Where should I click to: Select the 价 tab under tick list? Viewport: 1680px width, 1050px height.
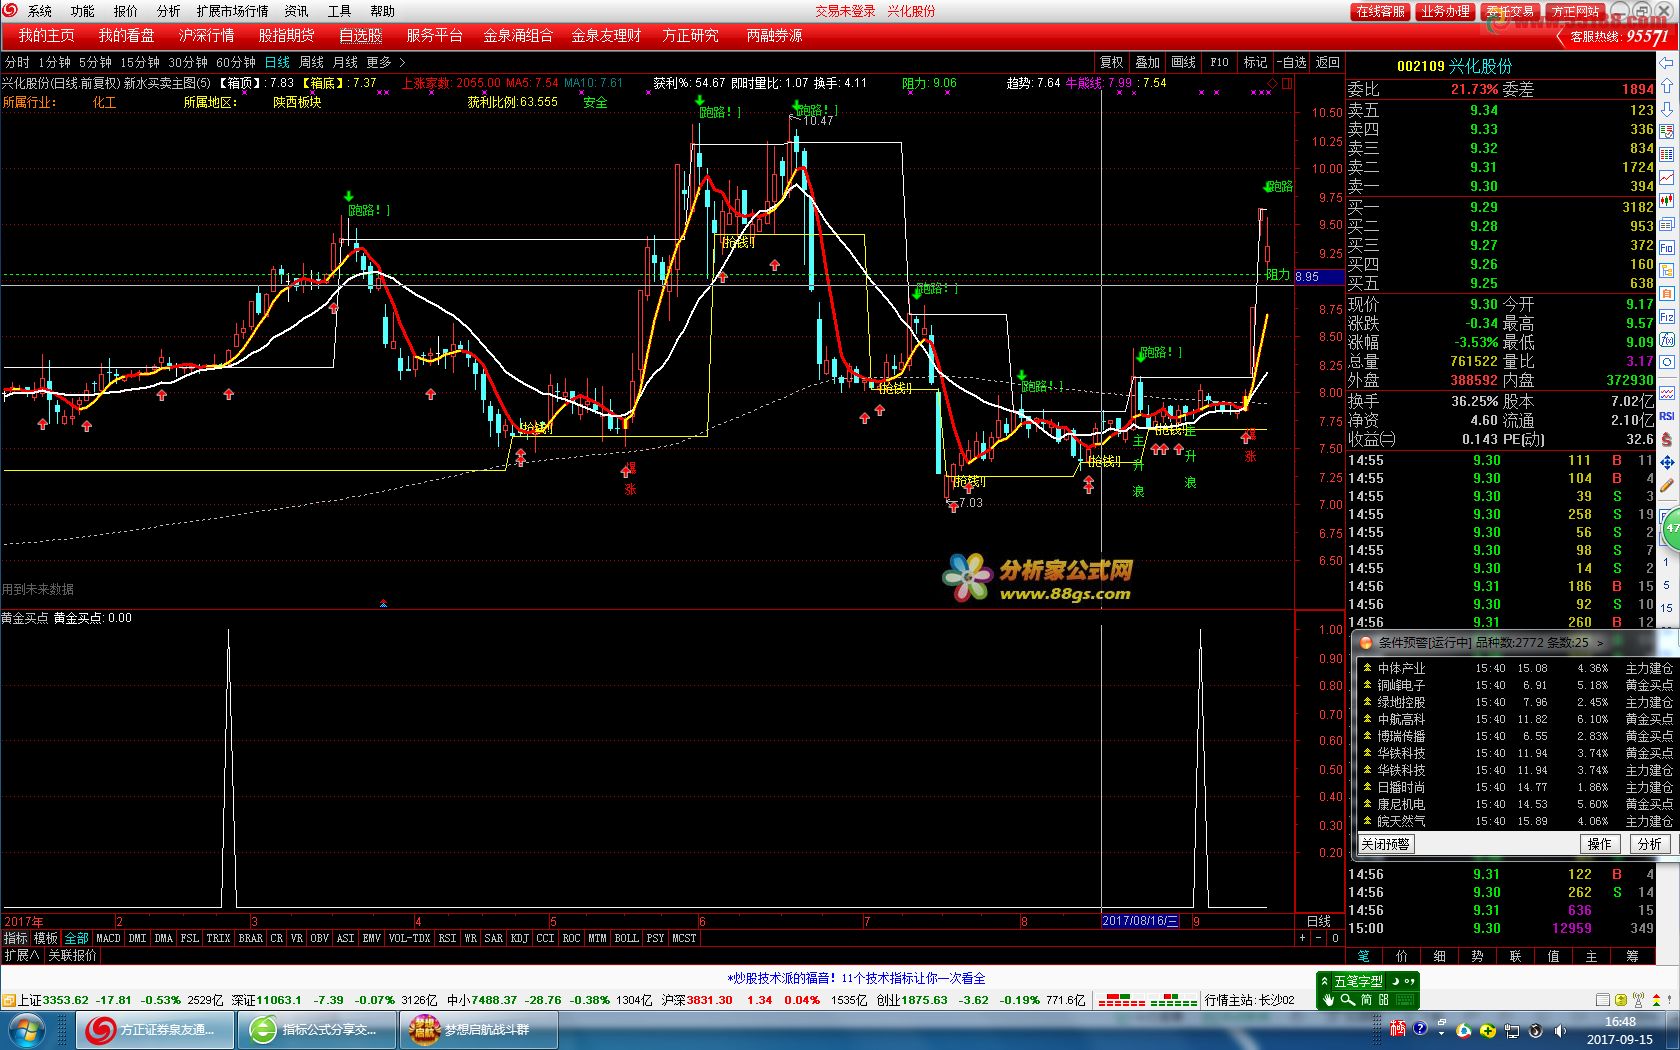[x=1401, y=956]
